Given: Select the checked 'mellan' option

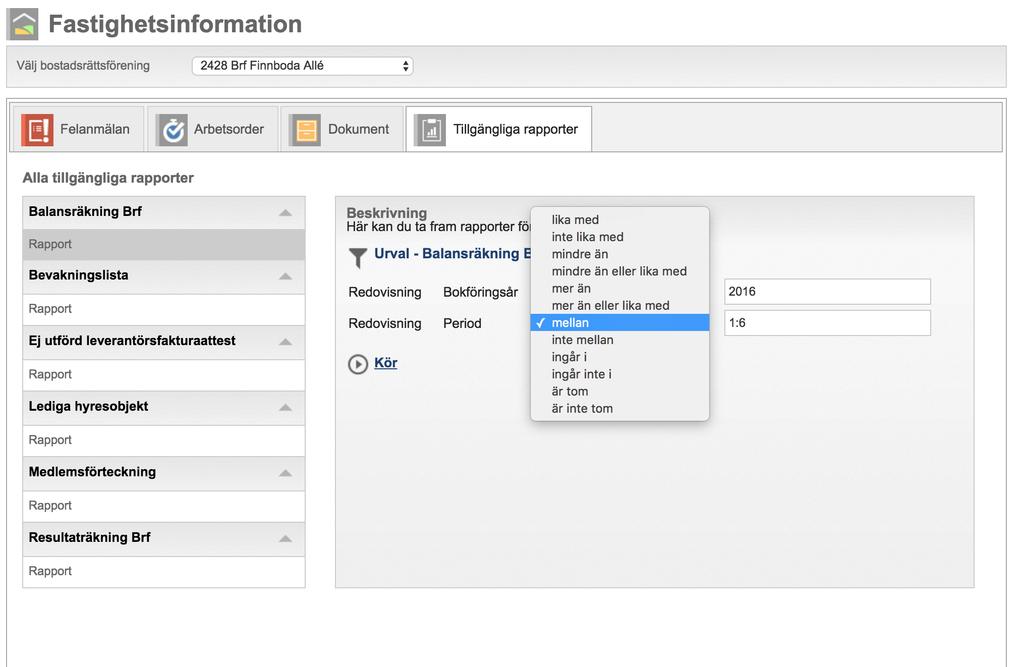Looking at the screenshot, I should pos(620,323).
